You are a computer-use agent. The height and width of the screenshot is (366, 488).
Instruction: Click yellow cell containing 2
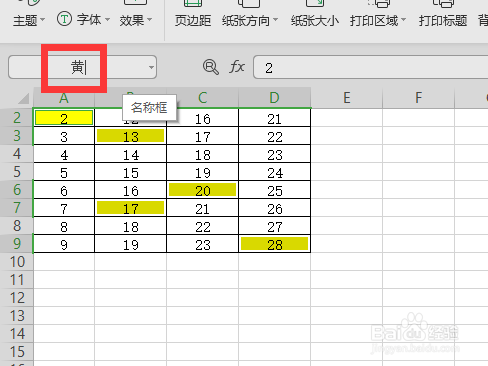(64, 118)
